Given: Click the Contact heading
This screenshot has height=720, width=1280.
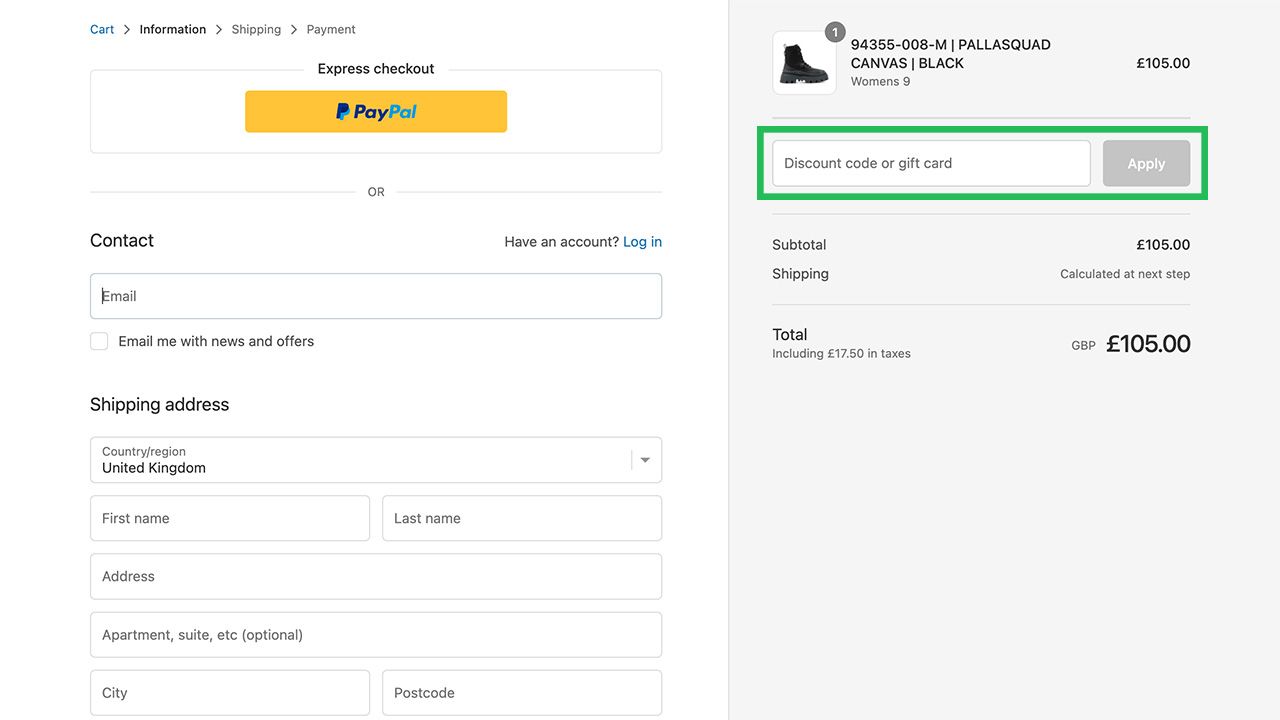Looking at the screenshot, I should click(122, 241).
